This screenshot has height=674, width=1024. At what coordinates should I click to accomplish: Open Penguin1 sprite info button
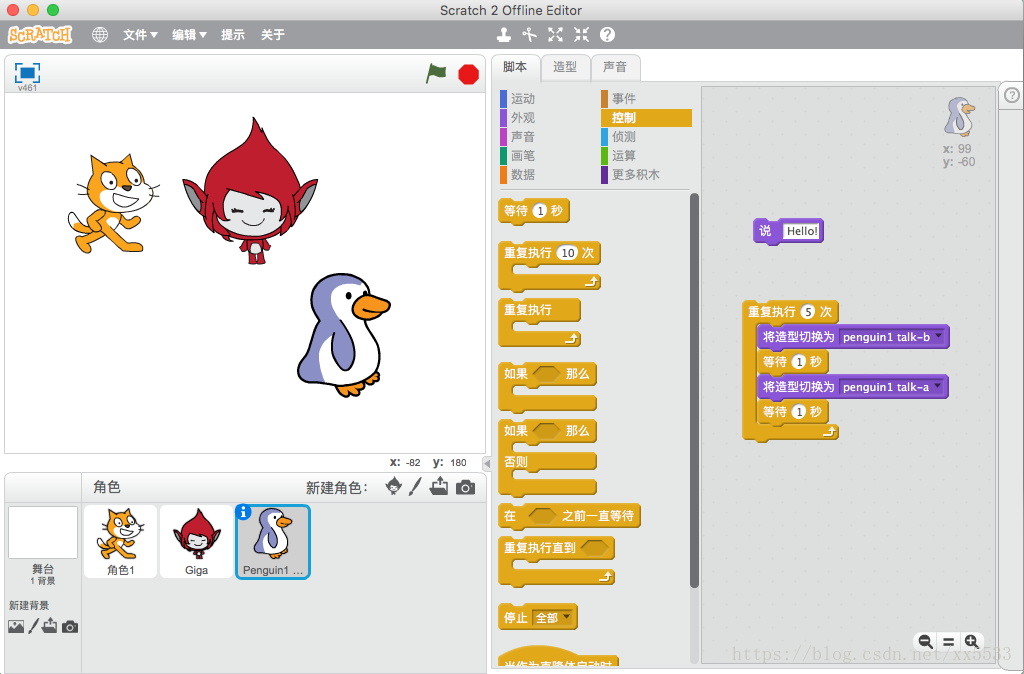tap(243, 513)
